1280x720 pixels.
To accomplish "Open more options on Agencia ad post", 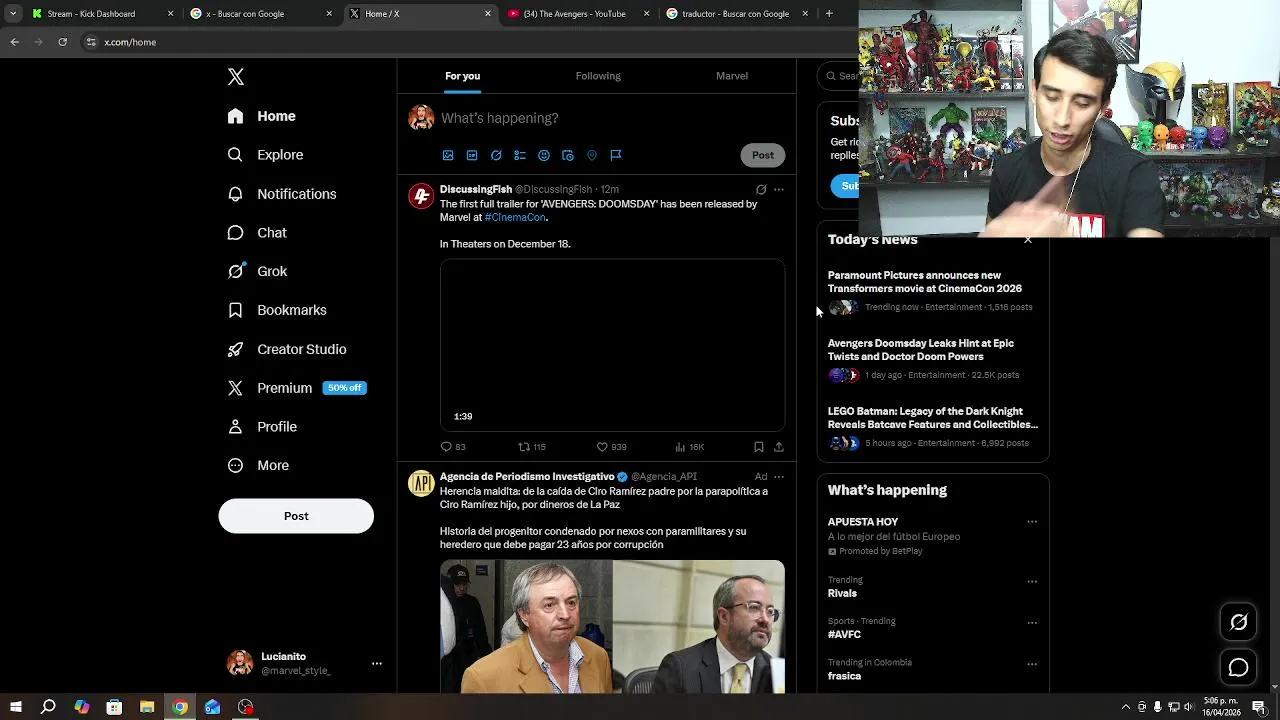I will tap(779, 477).
